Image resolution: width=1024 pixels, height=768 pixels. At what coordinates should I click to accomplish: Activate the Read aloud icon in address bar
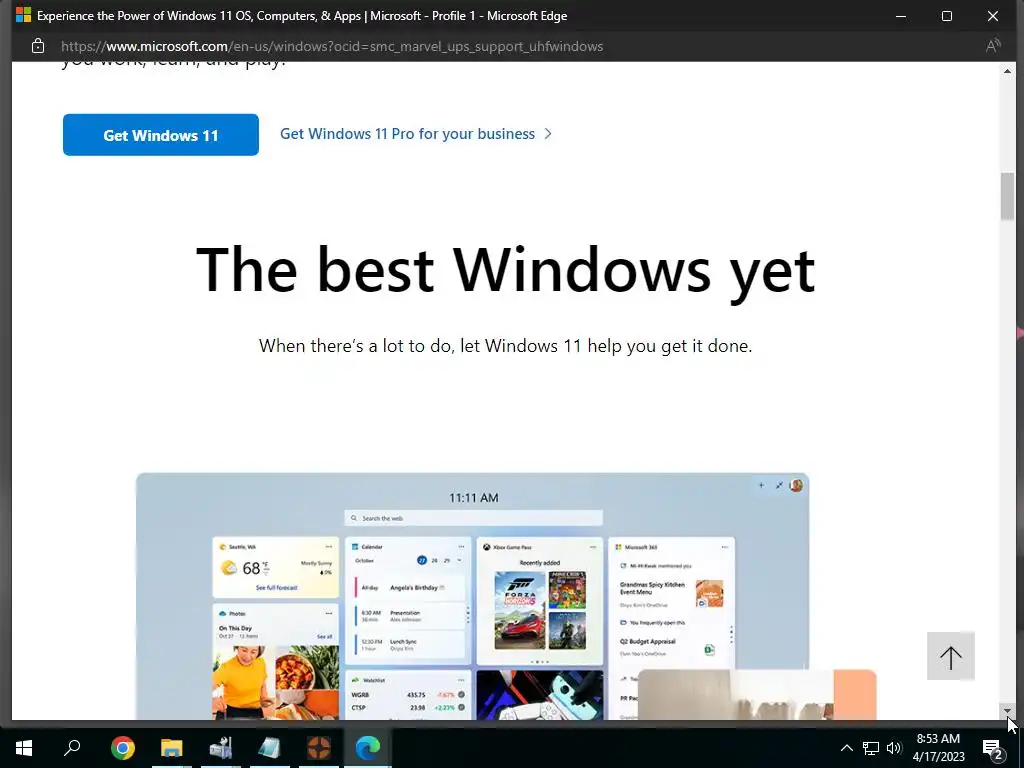point(993,46)
